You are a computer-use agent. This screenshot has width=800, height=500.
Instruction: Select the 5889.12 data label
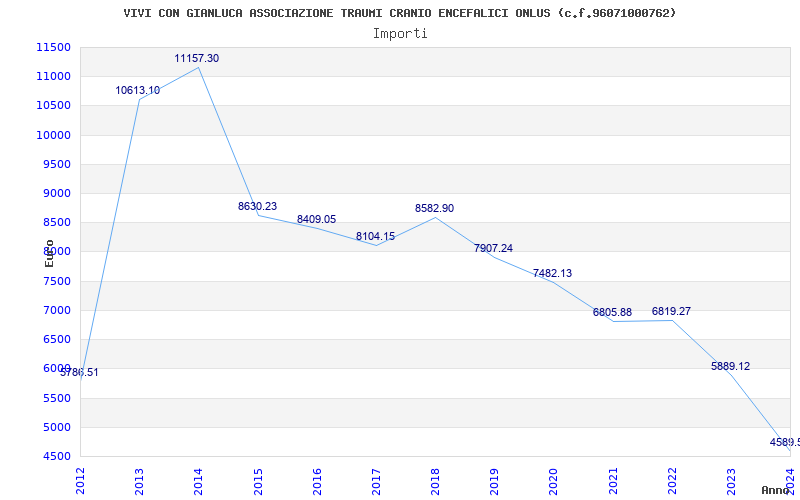(731, 366)
